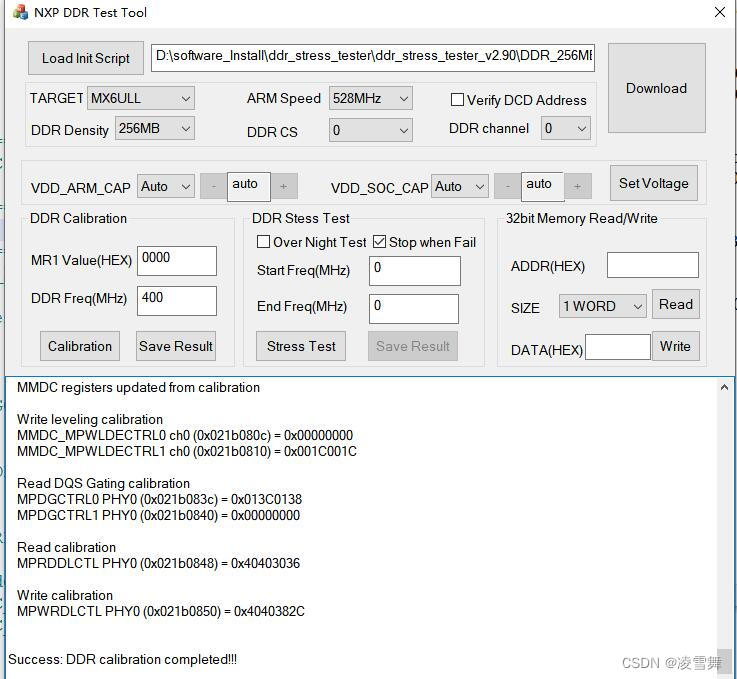Click the MPRDDLCTL PHY0 log line

158,563
